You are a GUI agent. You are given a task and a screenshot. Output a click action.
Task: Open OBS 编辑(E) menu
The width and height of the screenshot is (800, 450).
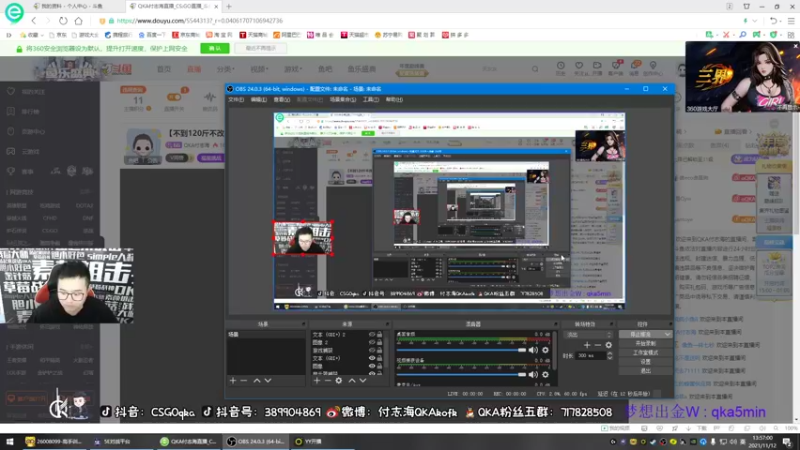pos(259,99)
